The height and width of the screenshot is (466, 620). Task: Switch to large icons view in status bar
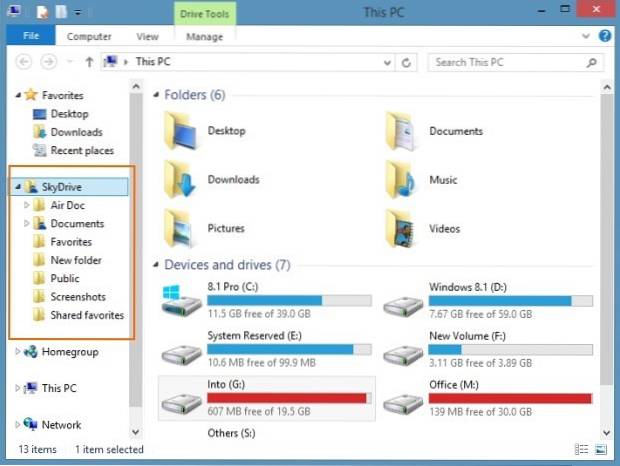click(x=602, y=450)
